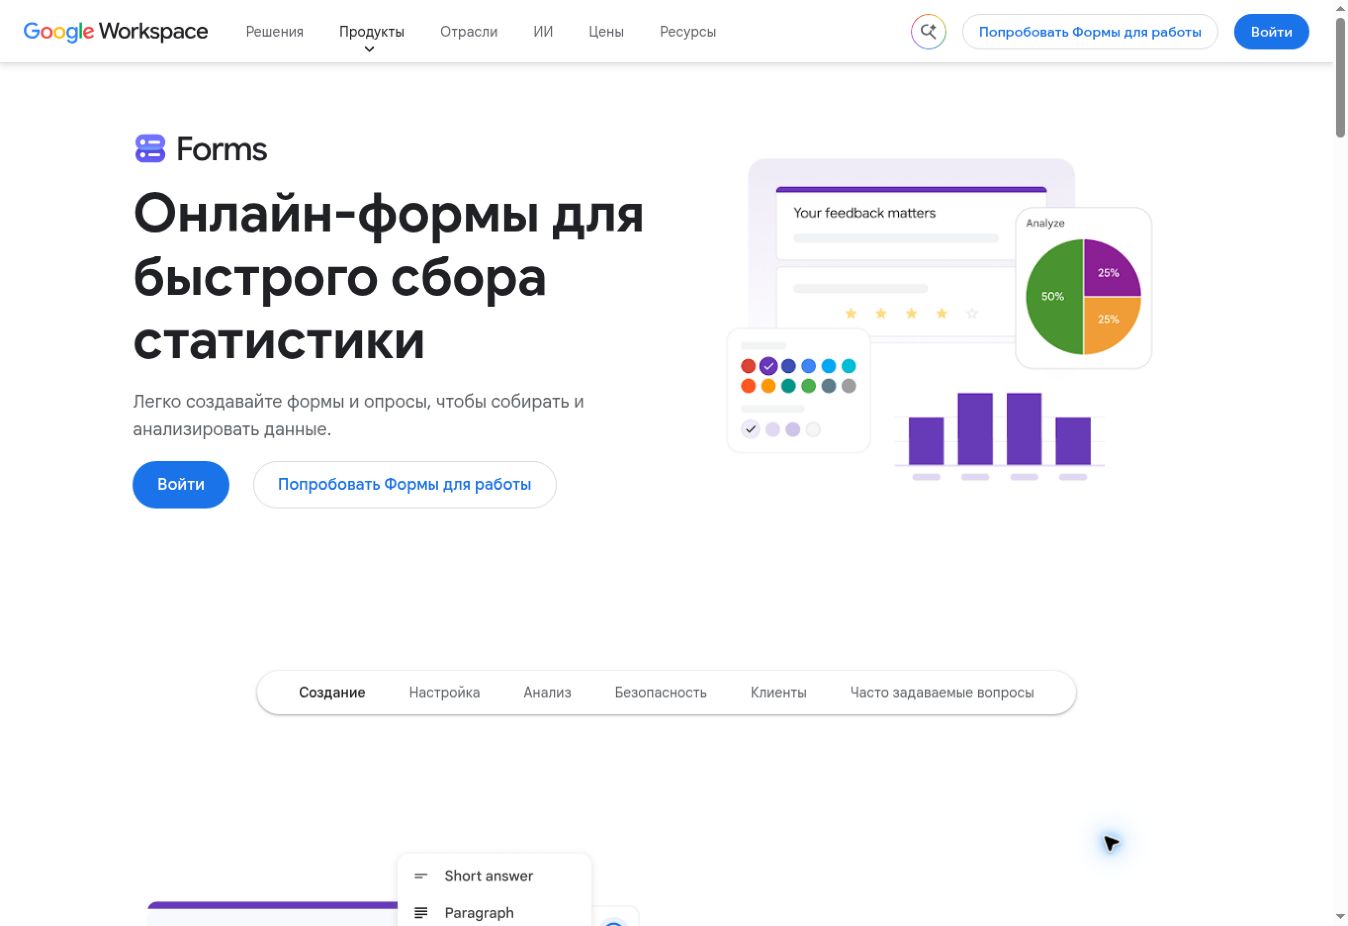1348x926 pixels.
Task: Open the Ресурсы menu
Action: pyautogui.click(x=688, y=32)
